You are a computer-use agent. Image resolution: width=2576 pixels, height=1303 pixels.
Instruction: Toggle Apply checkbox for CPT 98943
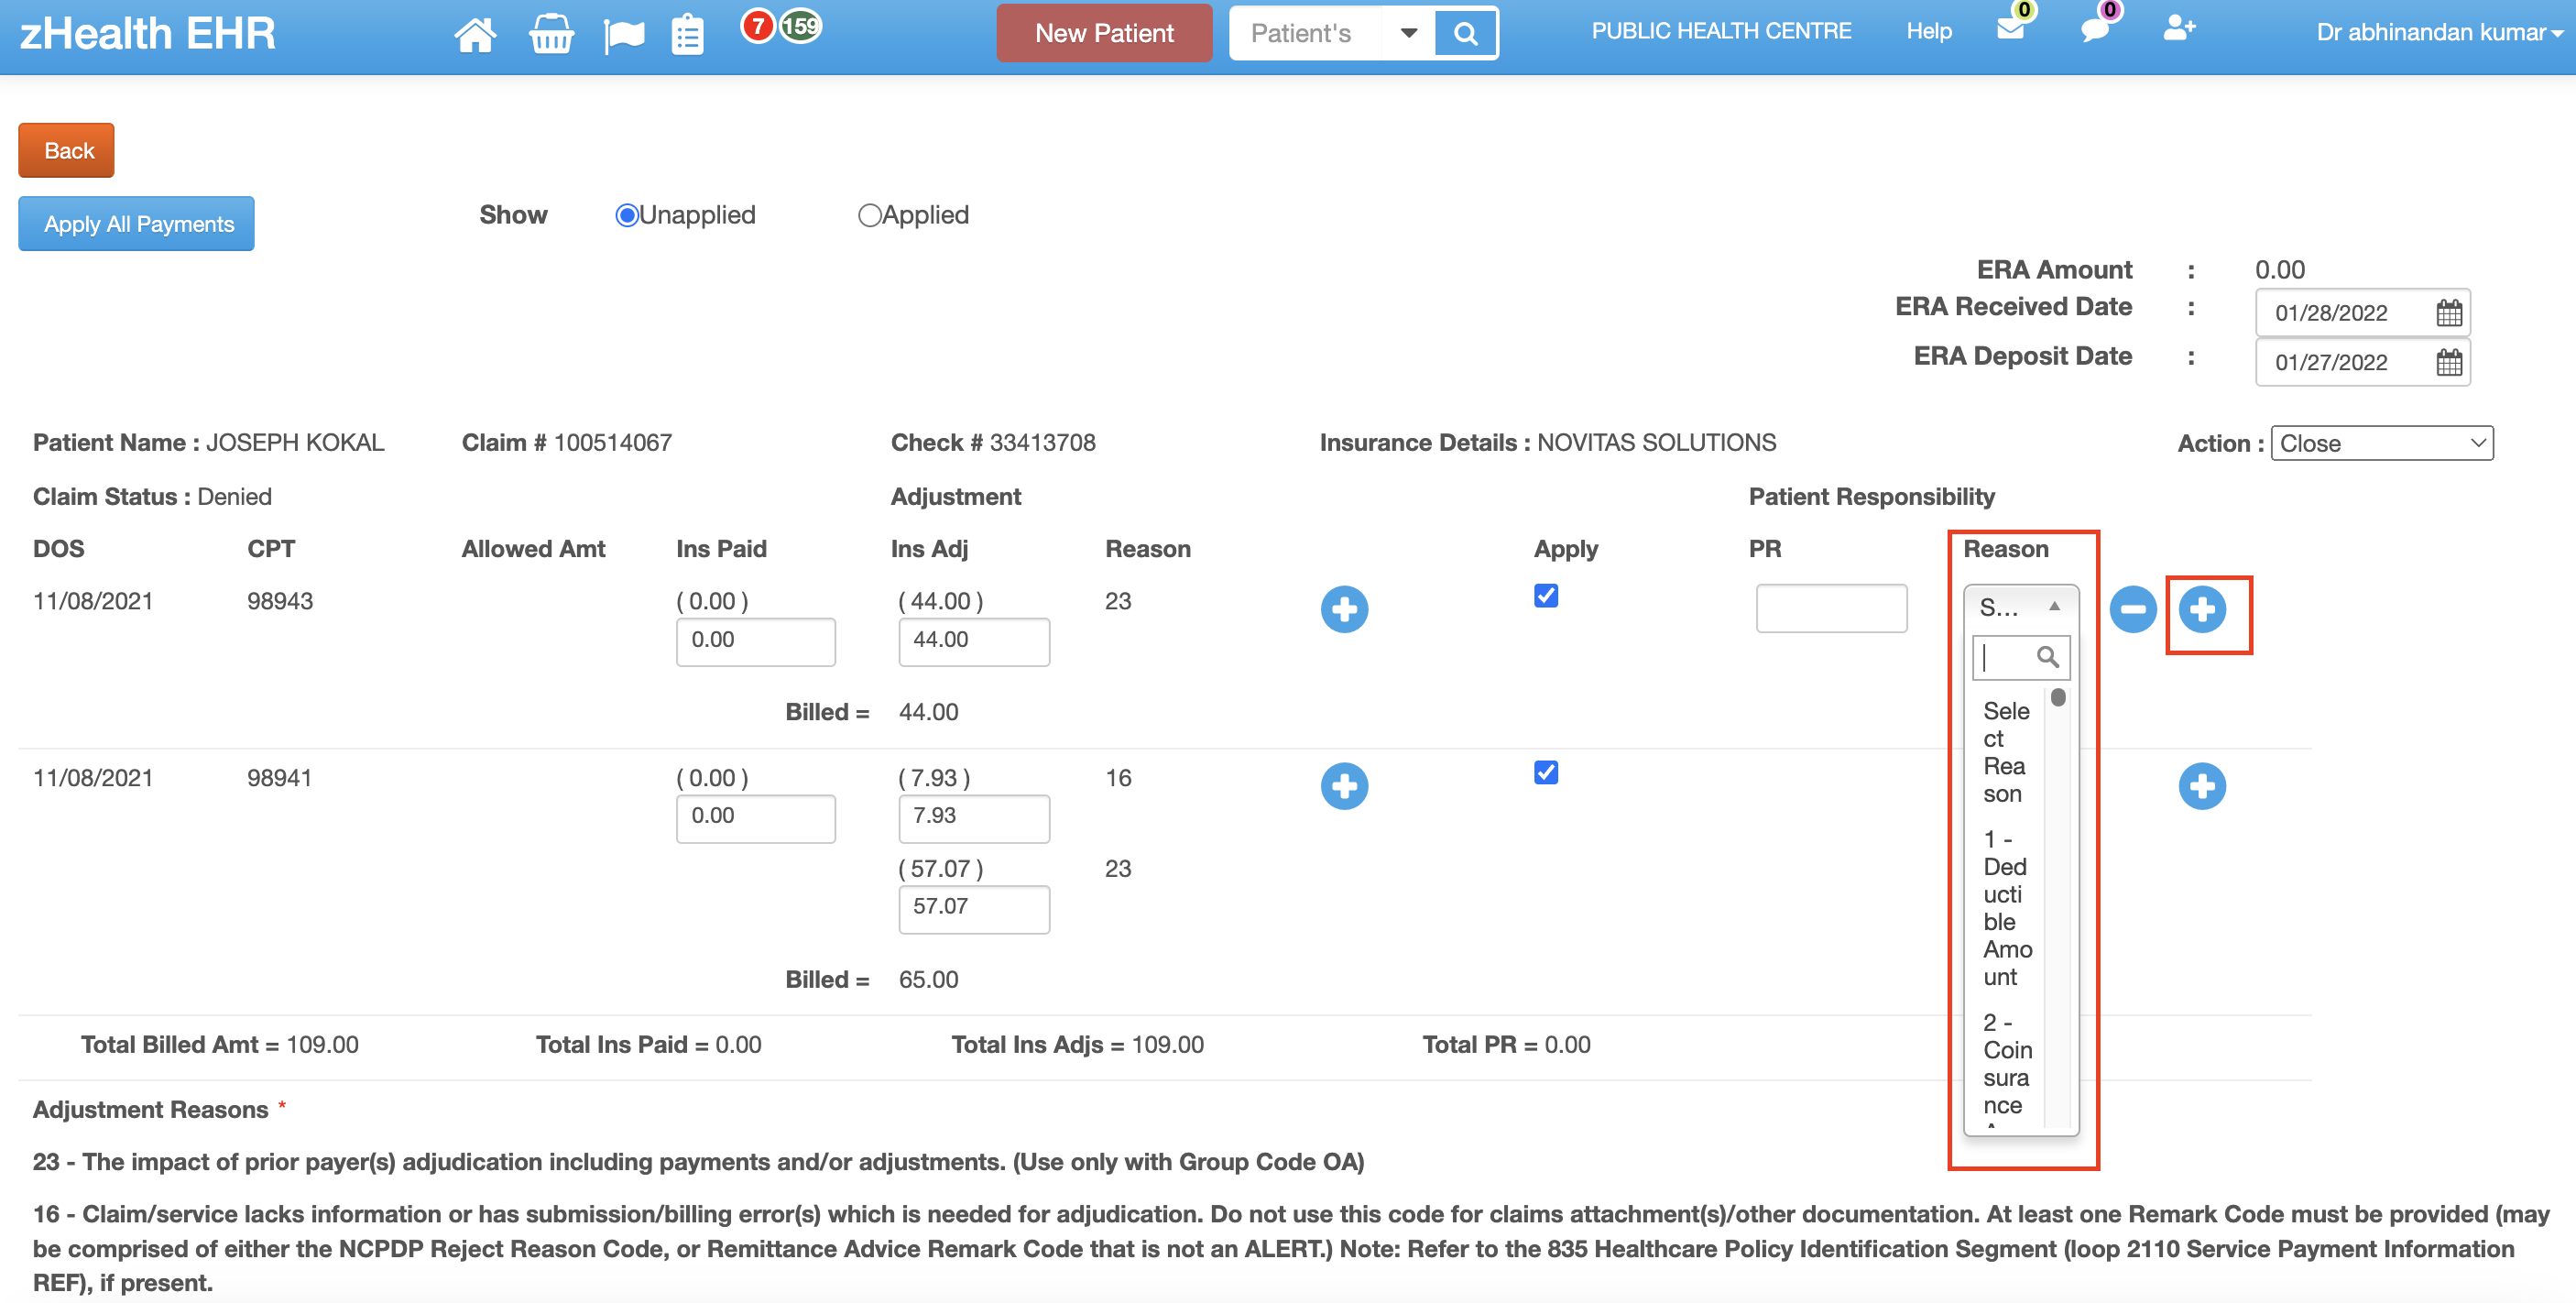coord(1546,596)
